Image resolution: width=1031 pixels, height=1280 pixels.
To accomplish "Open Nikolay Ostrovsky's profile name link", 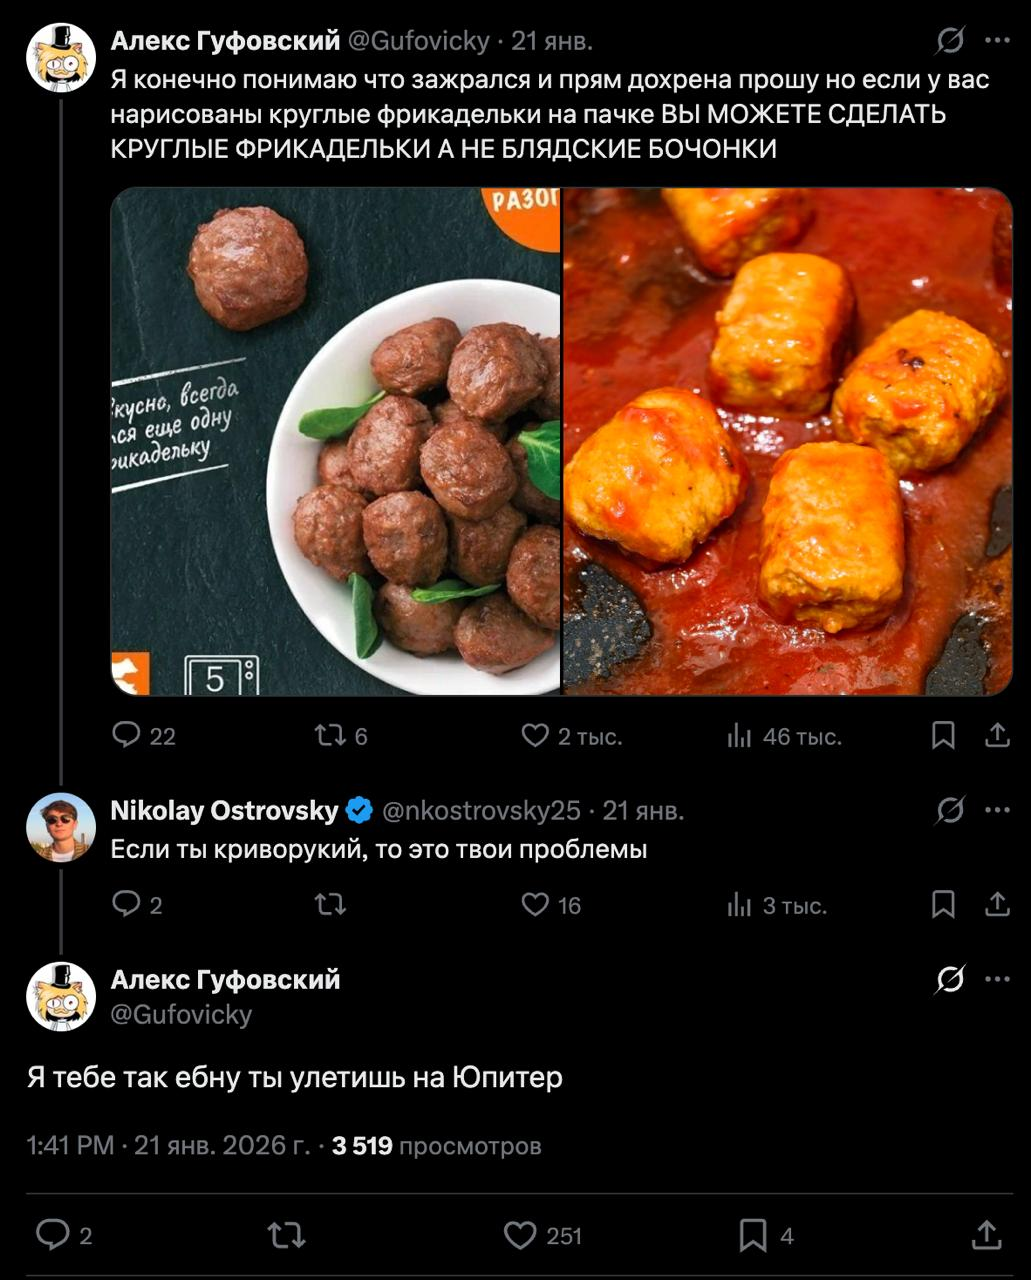I will point(224,810).
